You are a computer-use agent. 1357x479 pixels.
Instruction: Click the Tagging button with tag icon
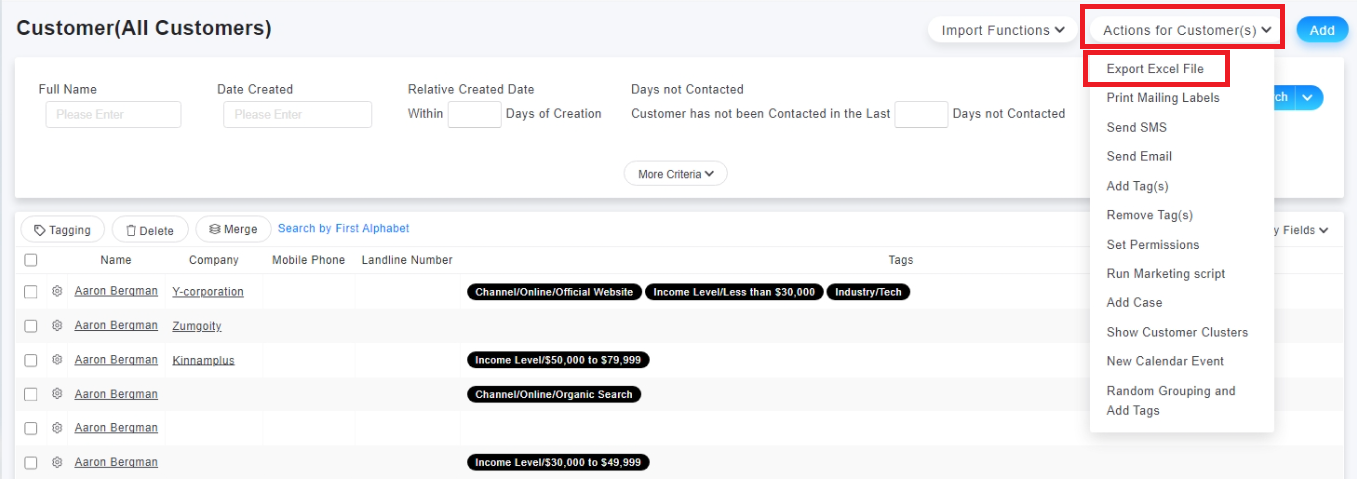coord(63,230)
